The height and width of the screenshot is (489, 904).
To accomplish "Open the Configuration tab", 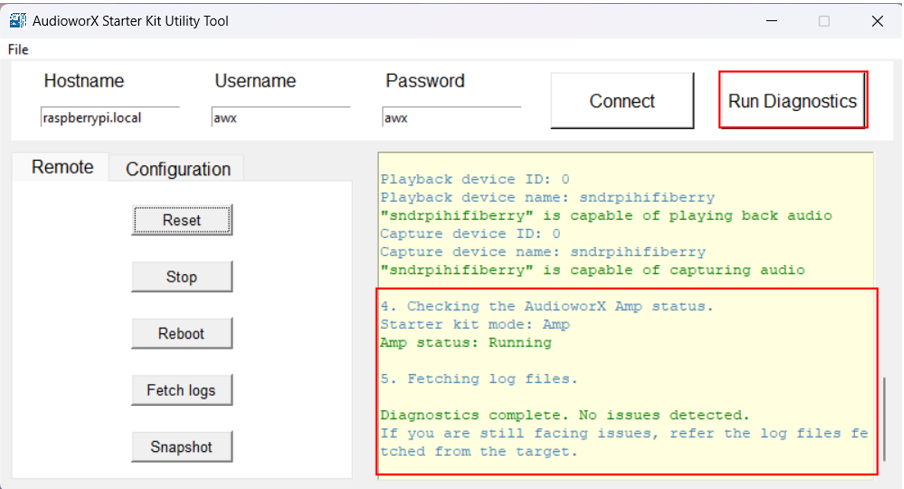I will point(178,169).
